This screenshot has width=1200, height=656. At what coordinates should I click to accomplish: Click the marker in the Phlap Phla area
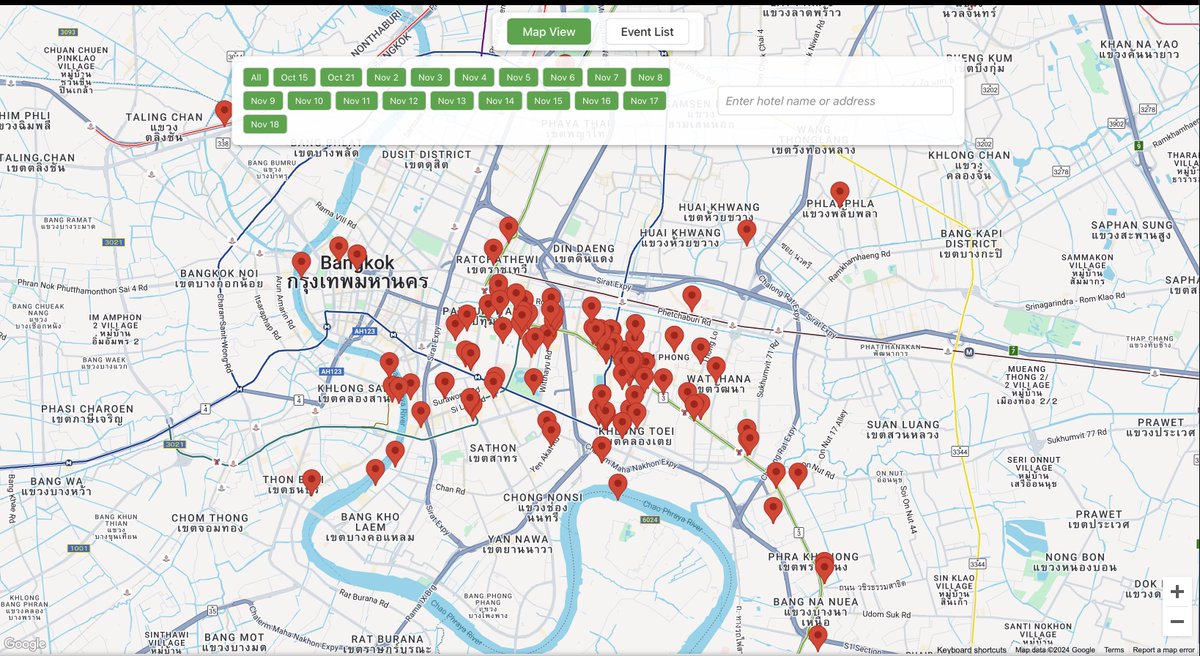point(839,190)
